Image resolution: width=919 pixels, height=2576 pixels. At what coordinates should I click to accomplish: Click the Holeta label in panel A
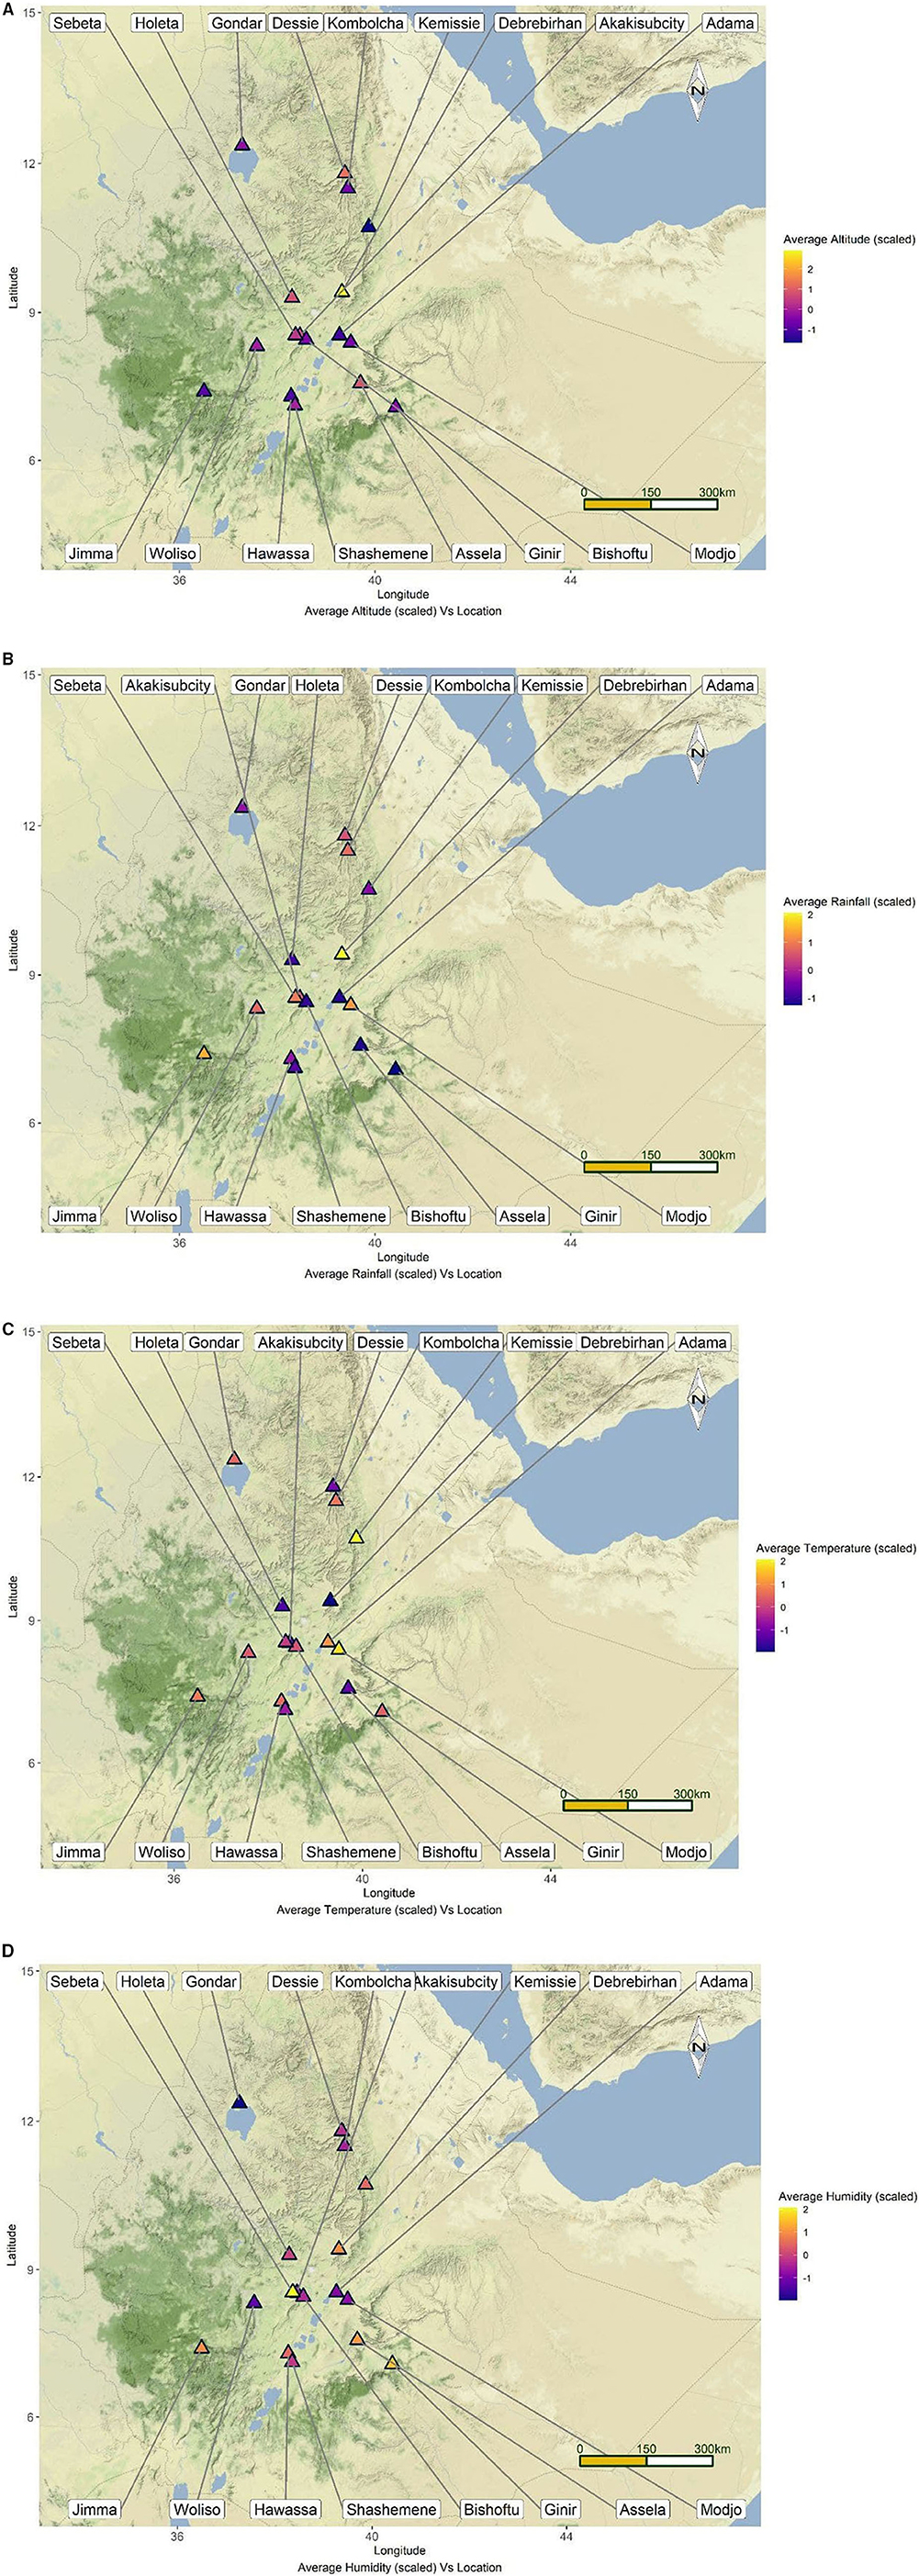click(x=157, y=23)
